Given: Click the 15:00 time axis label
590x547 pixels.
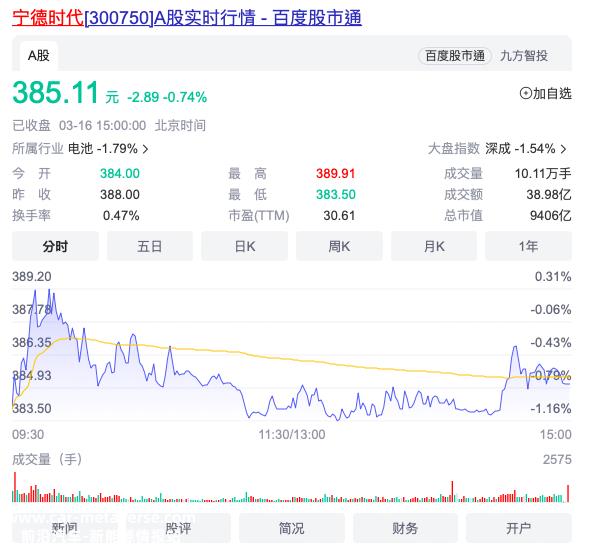Looking at the screenshot, I should tap(556, 435).
